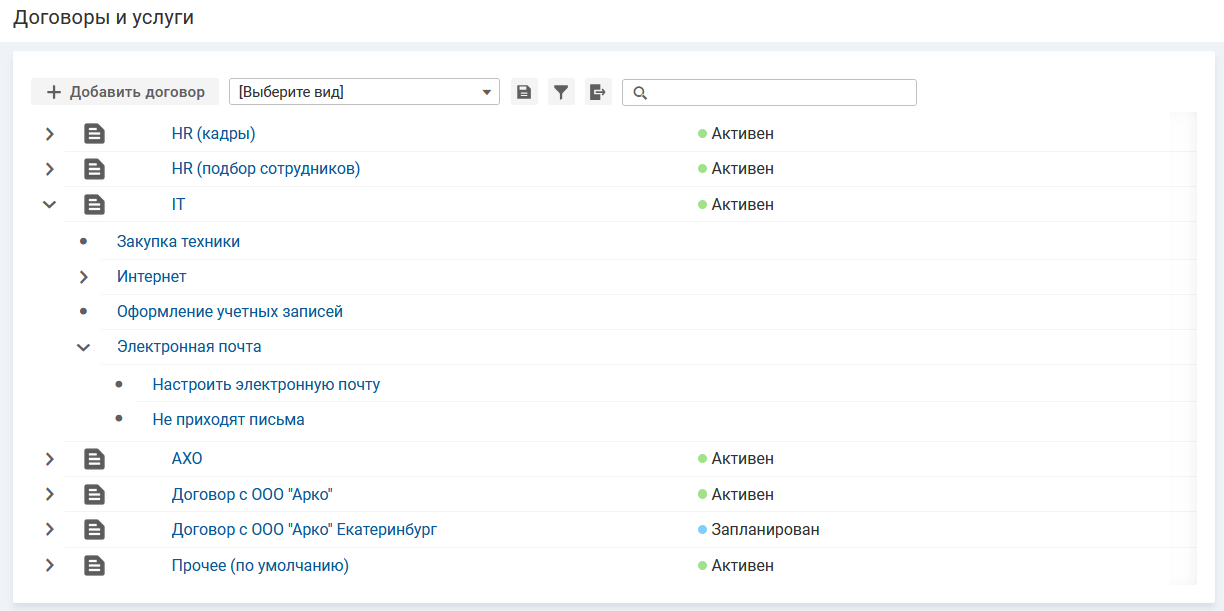Click the save view icon in toolbar
Screen dimensions: 1224x611
click(x=524, y=92)
